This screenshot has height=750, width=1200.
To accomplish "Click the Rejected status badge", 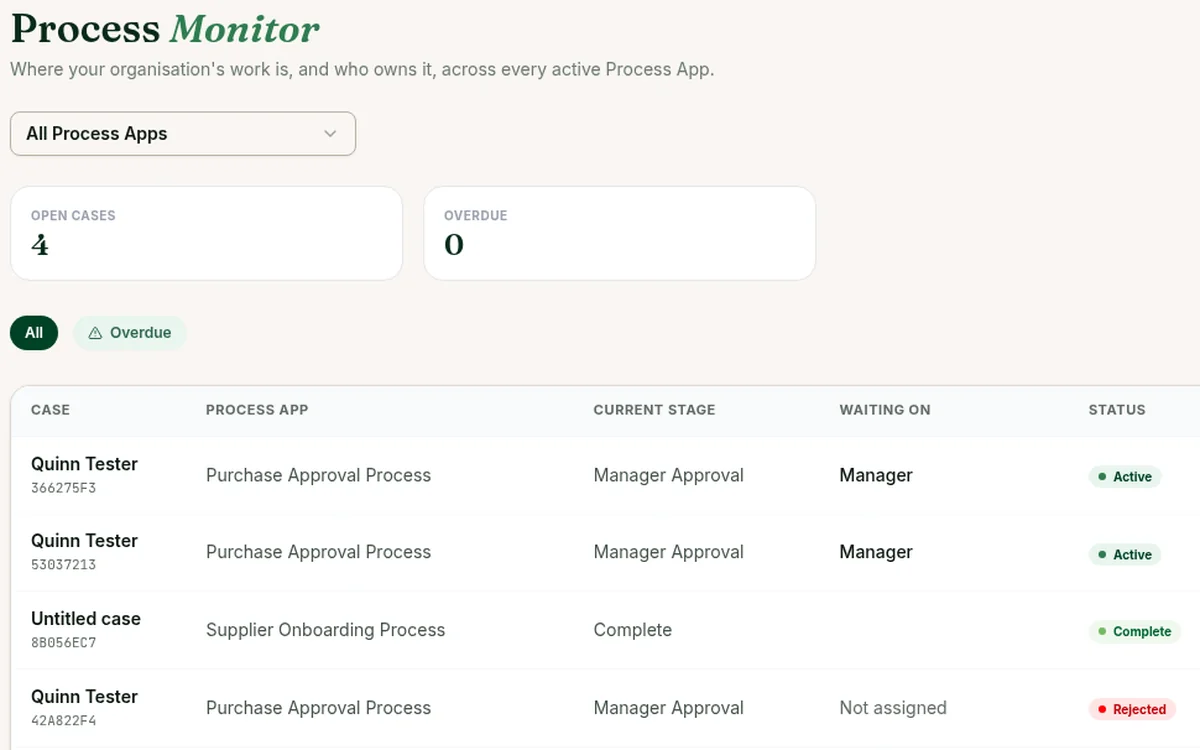I will 1132,709.
